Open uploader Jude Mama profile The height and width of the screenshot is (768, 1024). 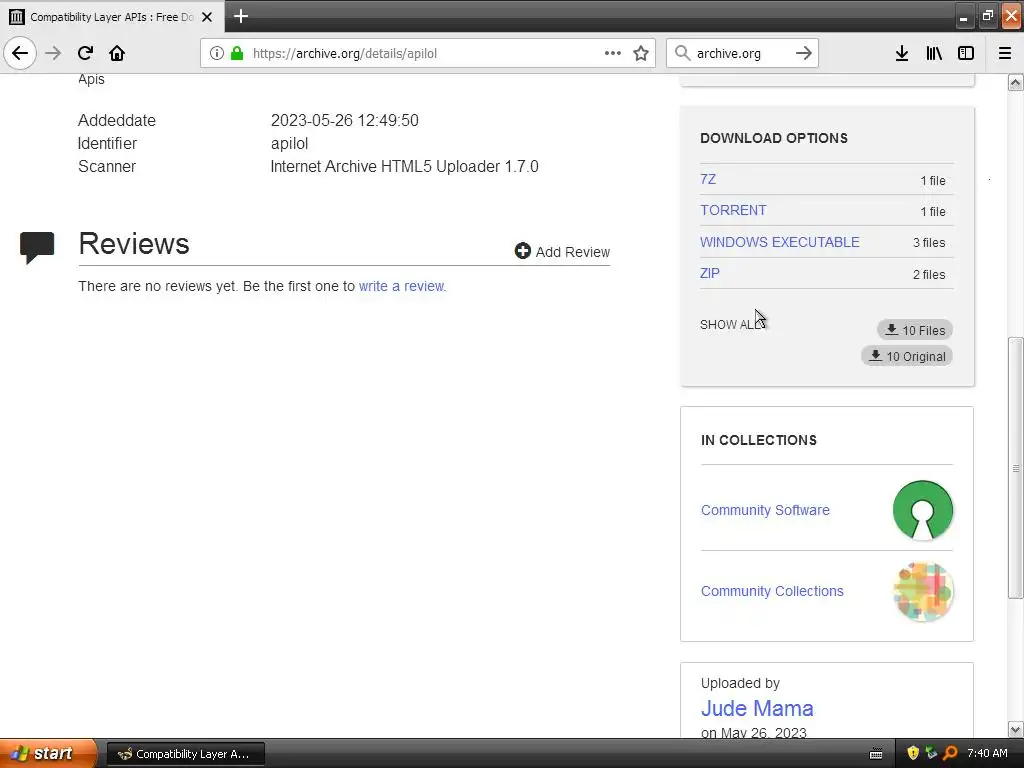tap(757, 709)
